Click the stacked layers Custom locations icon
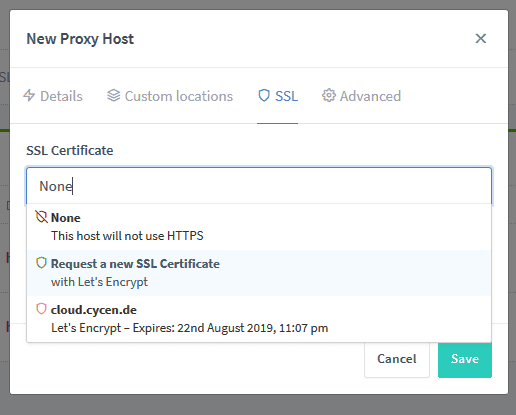This screenshot has height=415, width=516. pos(113,96)
